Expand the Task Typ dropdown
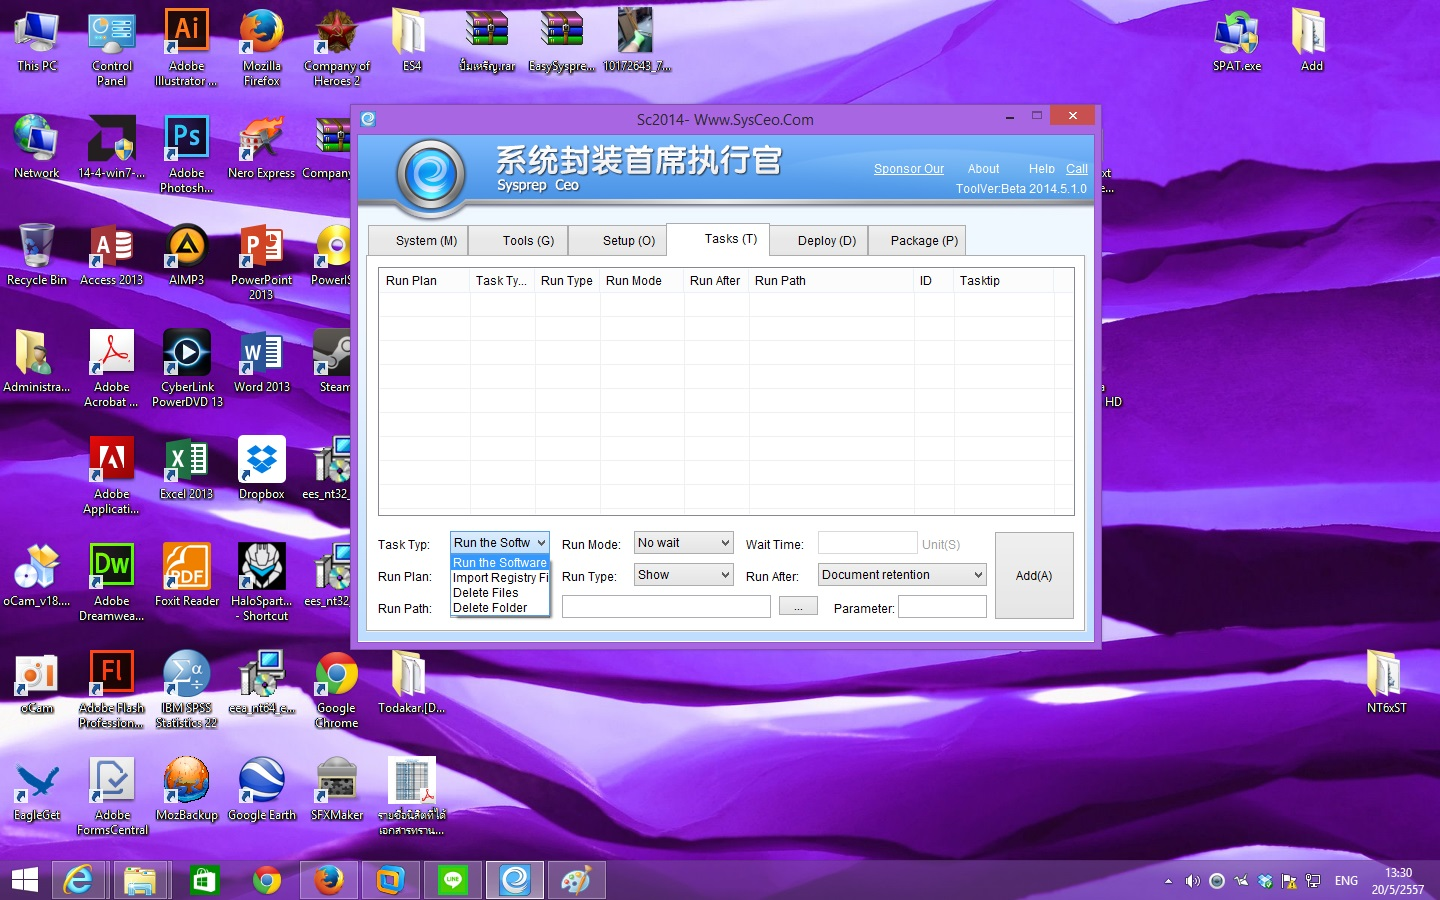 click(499, 543)
